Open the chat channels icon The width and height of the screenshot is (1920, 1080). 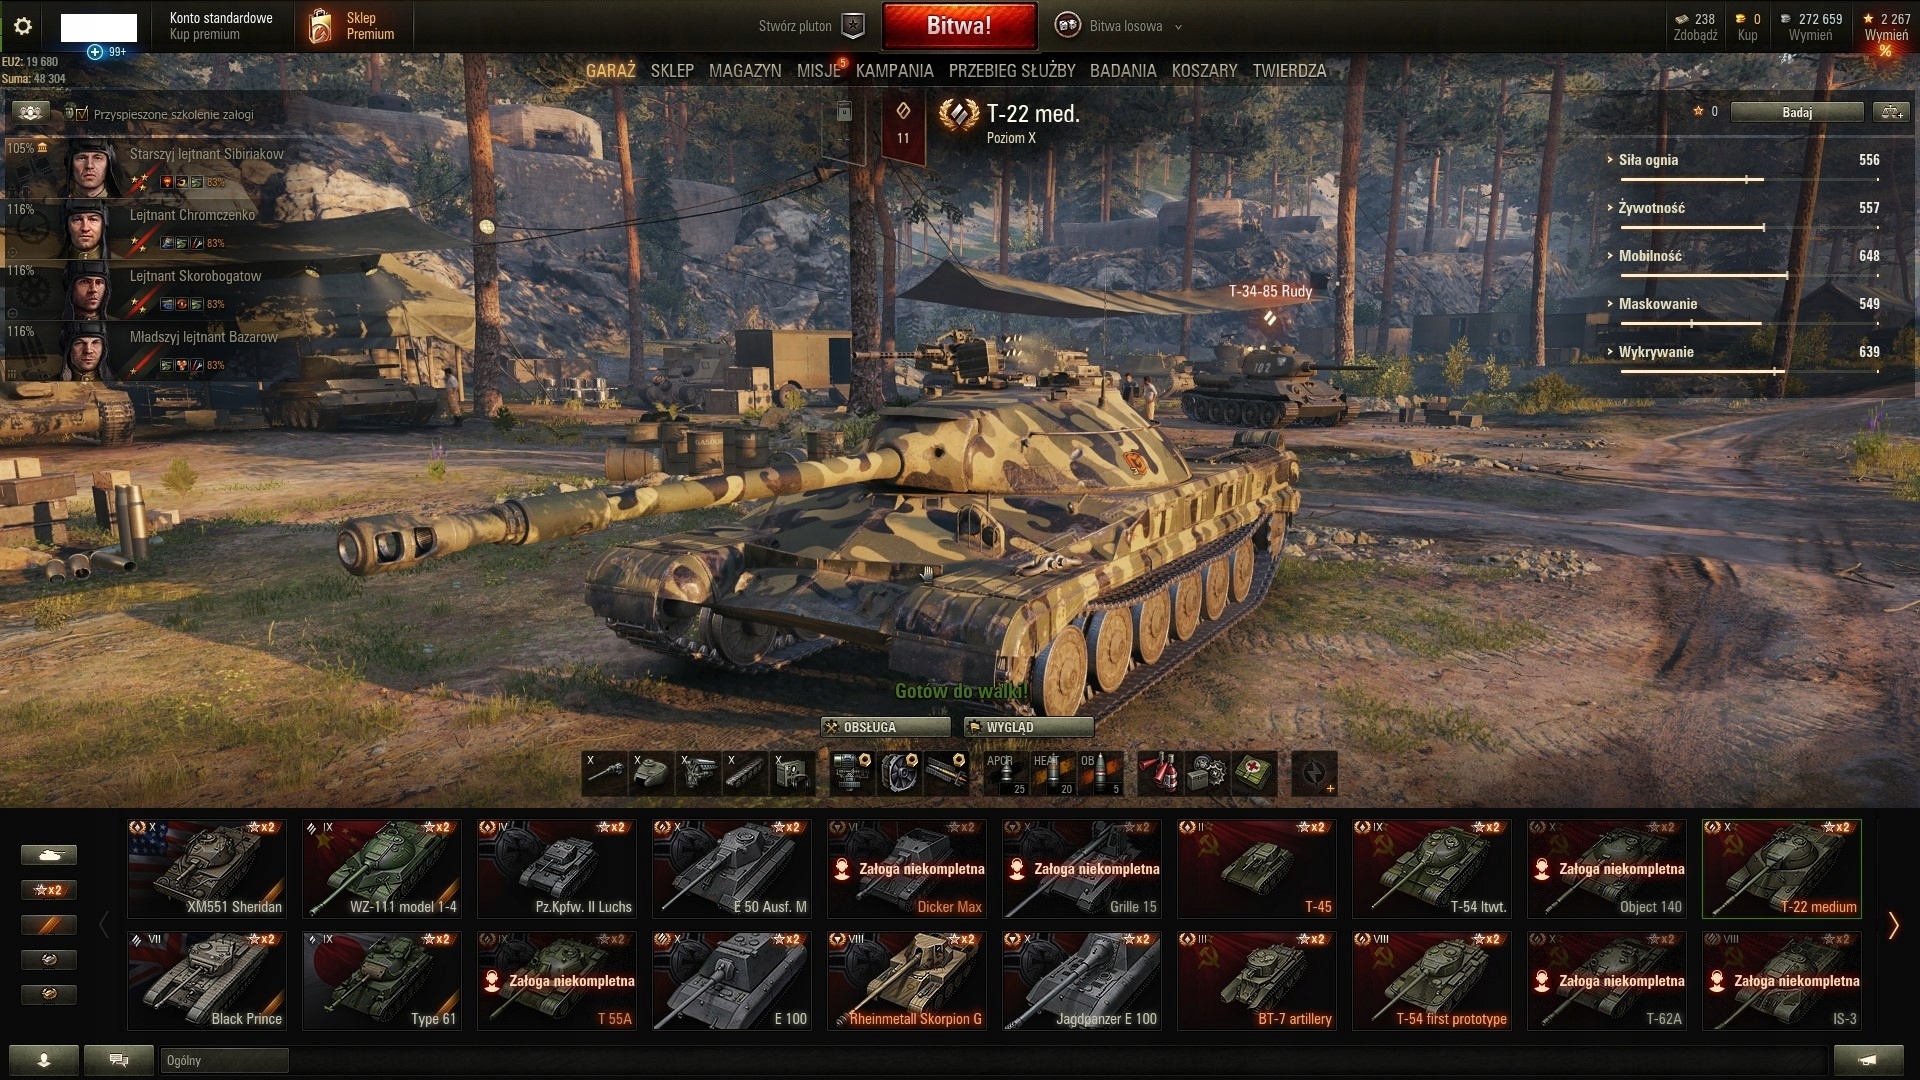pos(118,1060)
